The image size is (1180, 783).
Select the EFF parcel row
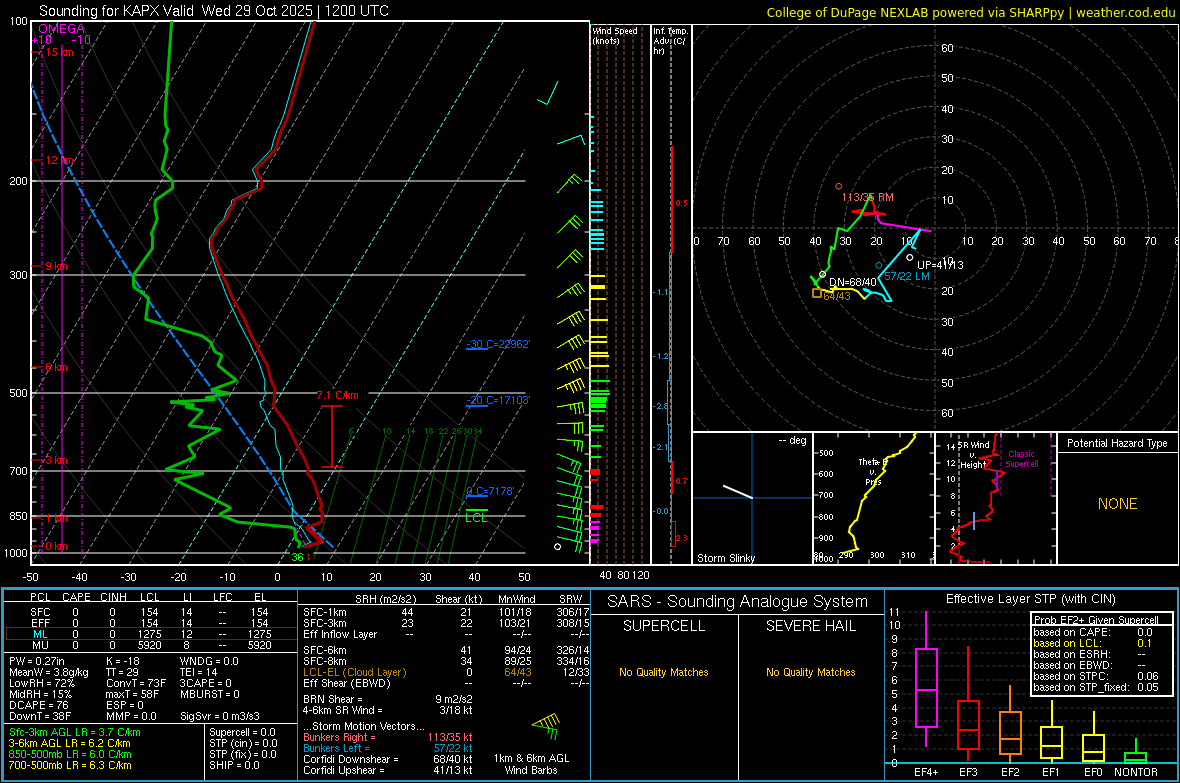[x=151, y=623]
